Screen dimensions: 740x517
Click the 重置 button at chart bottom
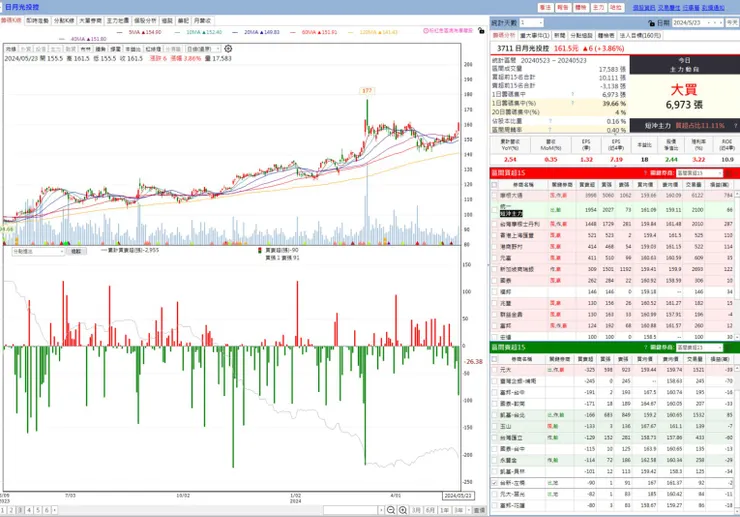coord(479,510)
